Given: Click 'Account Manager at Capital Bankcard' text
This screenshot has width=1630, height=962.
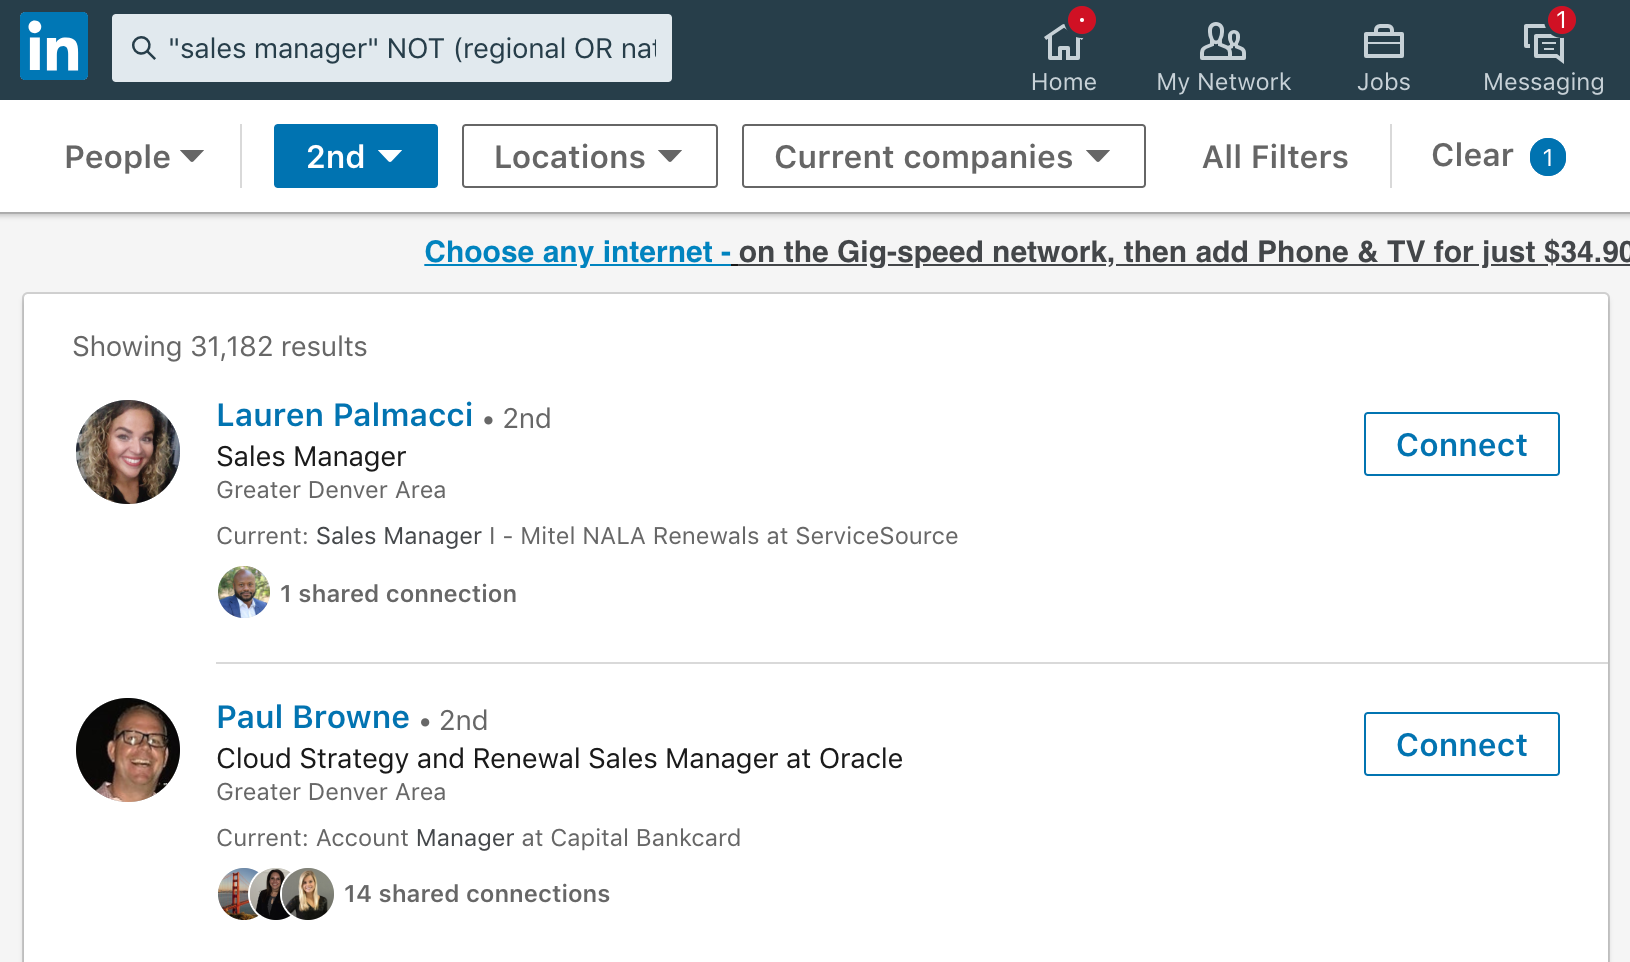Looking at the screenshot, I should (x=529, y=838).
